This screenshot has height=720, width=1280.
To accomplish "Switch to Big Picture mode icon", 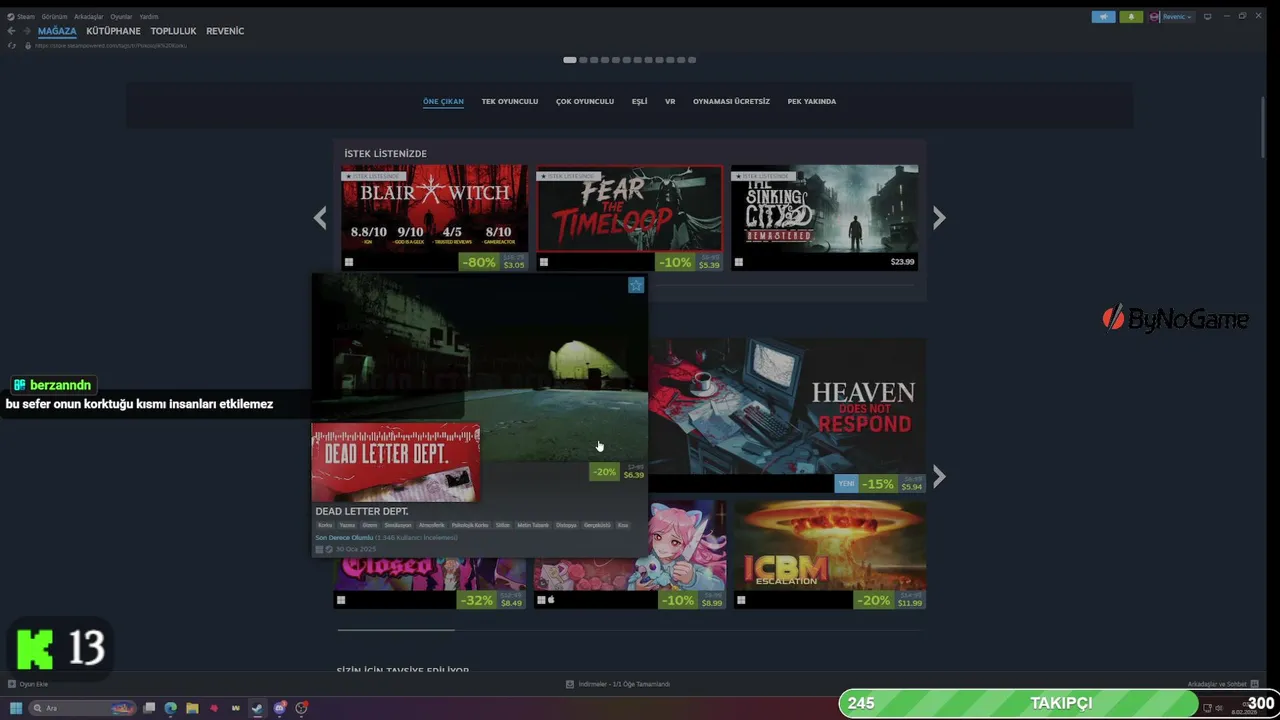I will click(1208, 17).
